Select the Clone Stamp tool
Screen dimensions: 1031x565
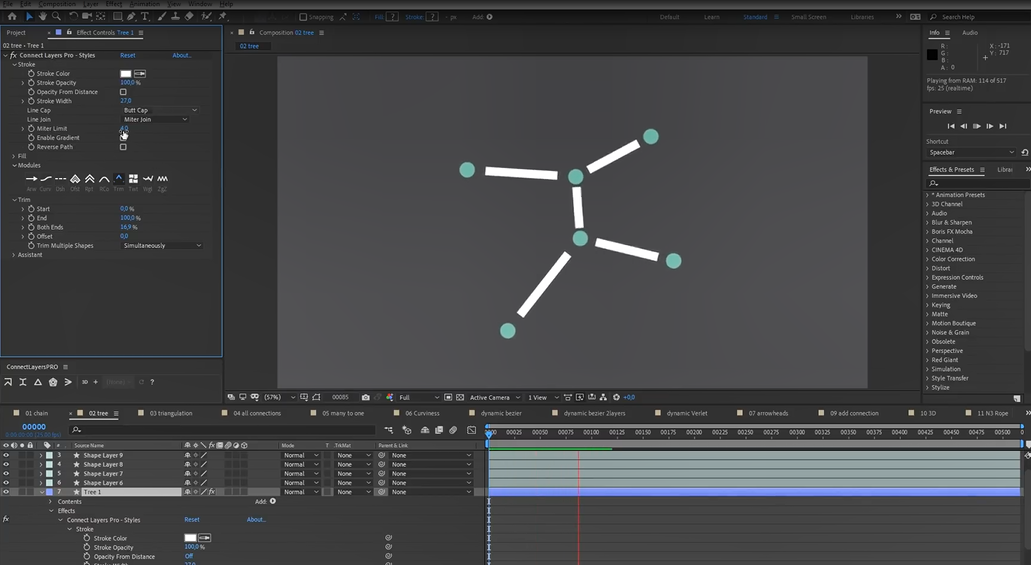(x=176, y=16)
